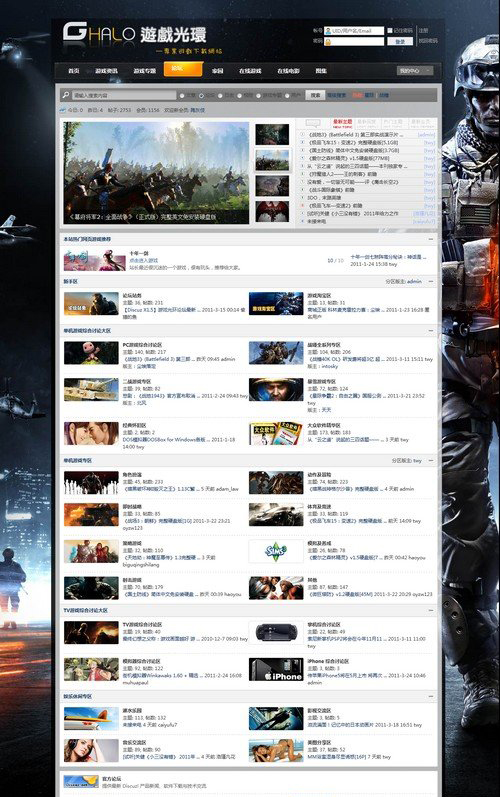Open the Street Fighter forum image
This screenshot has width=500, height=797.
point(276,588)
